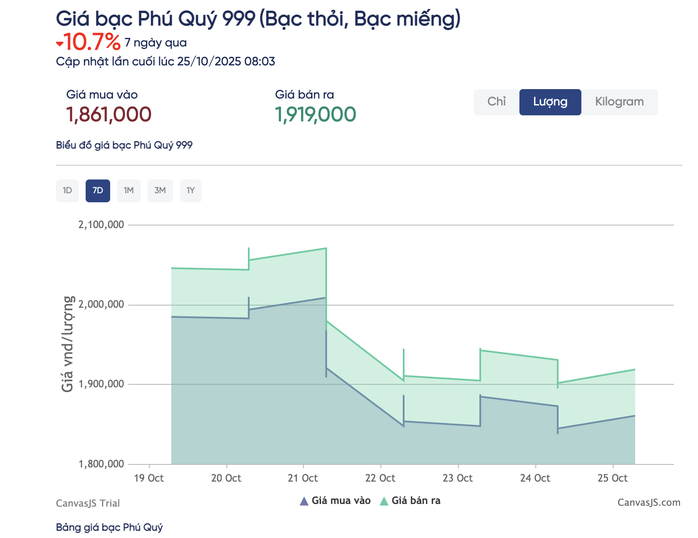Click the sell price value 1,919,000
The height and width of the screenshot is (538, 698).
pos(315,114)
